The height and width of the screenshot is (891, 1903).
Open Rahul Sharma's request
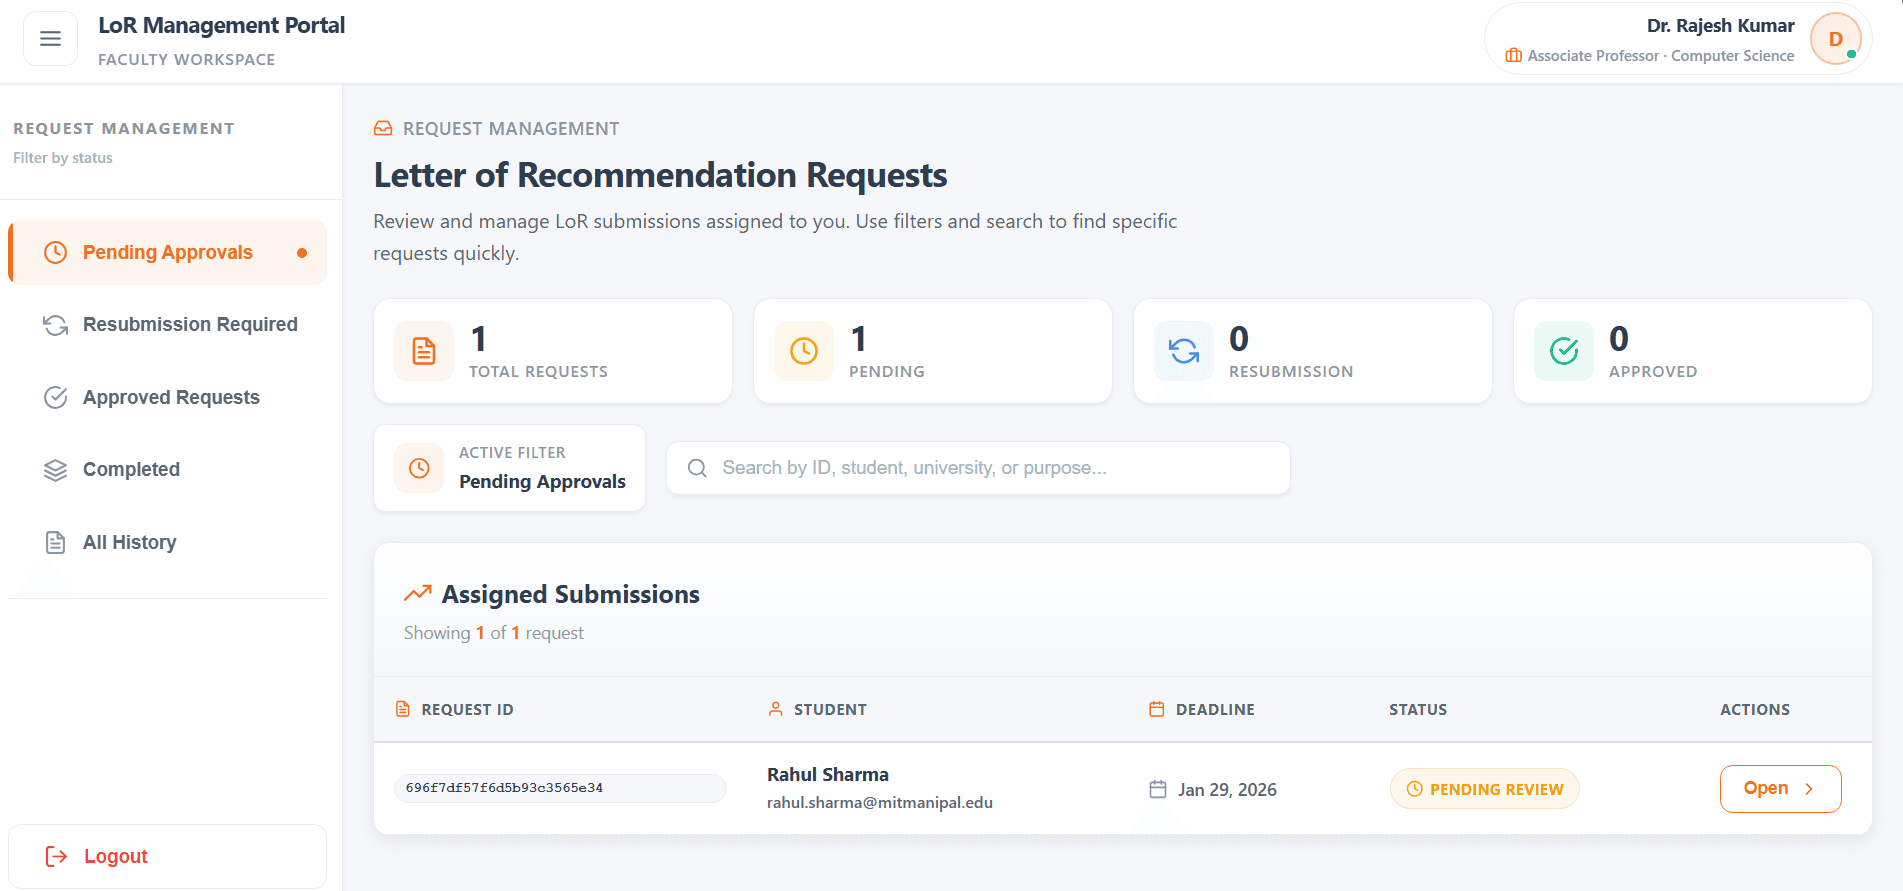1779,789
